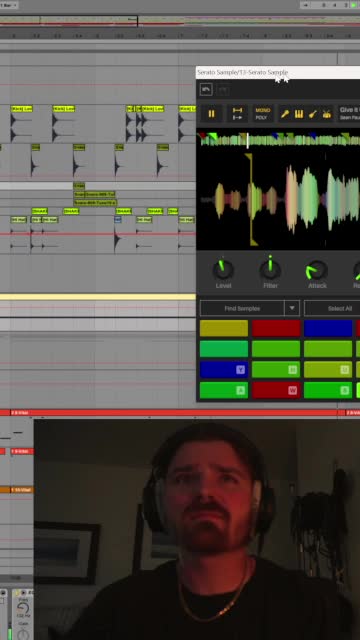Trigger the olive pad labeled U
360x640 pixels.
click(x=328, y=370)
